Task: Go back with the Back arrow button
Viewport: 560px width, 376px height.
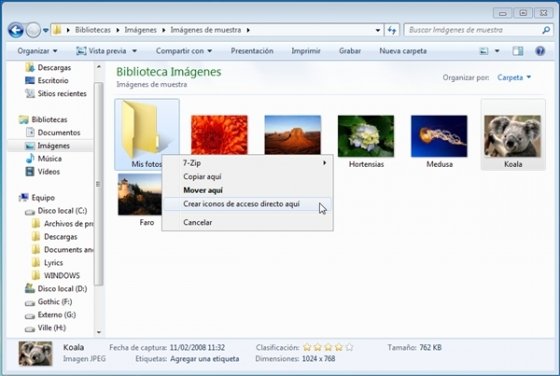Action: 16,30
